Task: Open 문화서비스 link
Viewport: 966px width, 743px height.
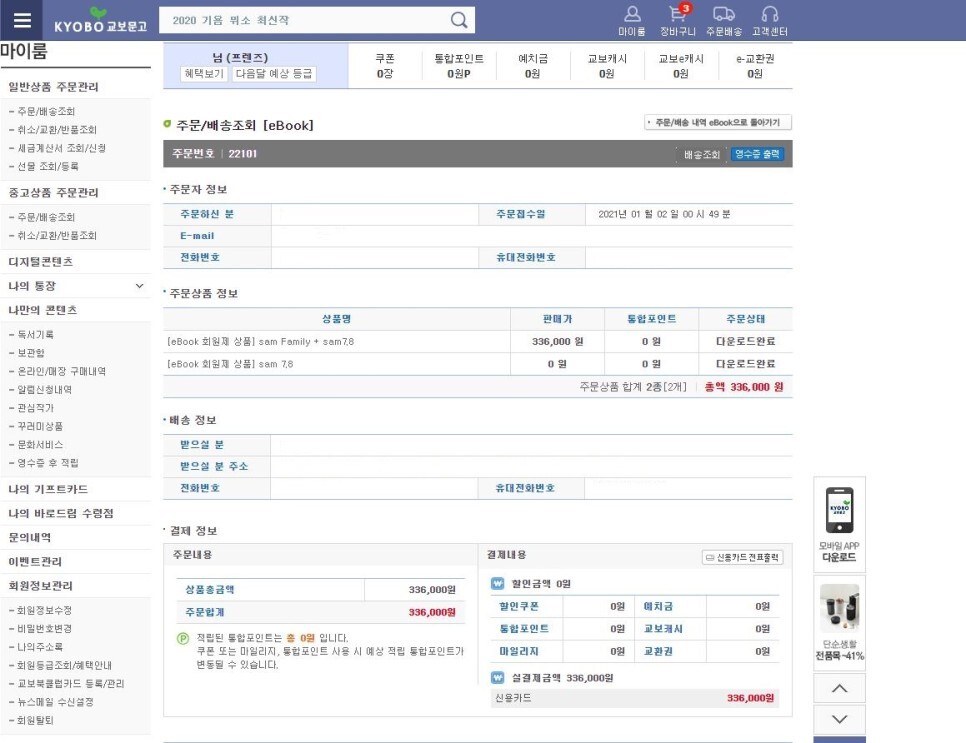Action: (40, 445)
